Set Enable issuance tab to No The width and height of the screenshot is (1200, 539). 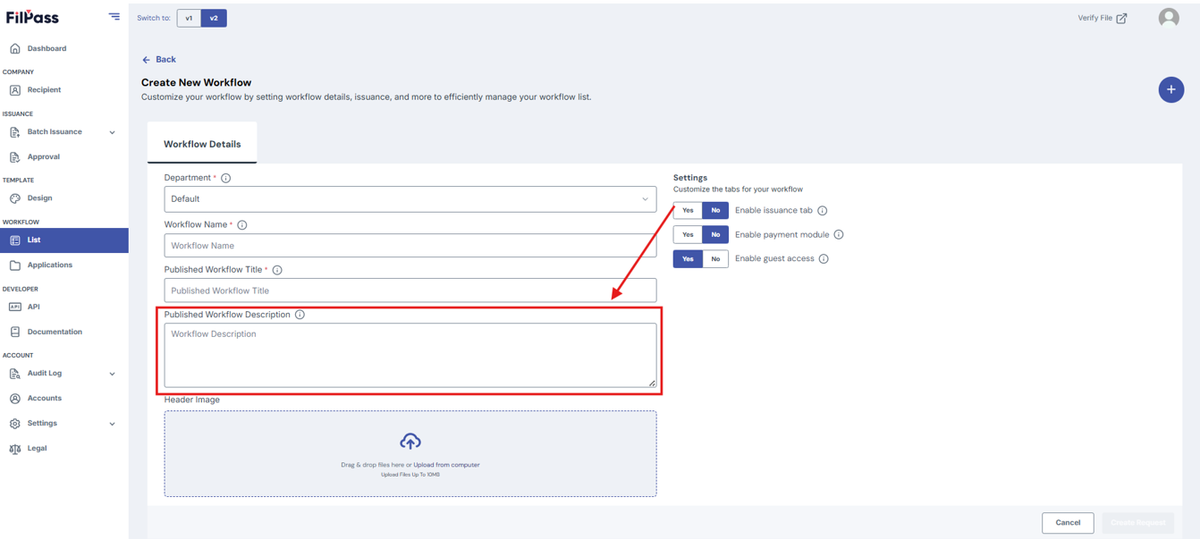(715, 211)
